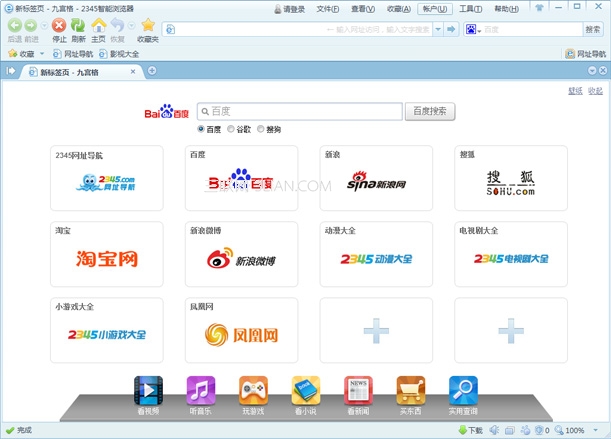Click the 百度搜索 button
Viewport: 611px width, 439px height.
coord(430,111)
